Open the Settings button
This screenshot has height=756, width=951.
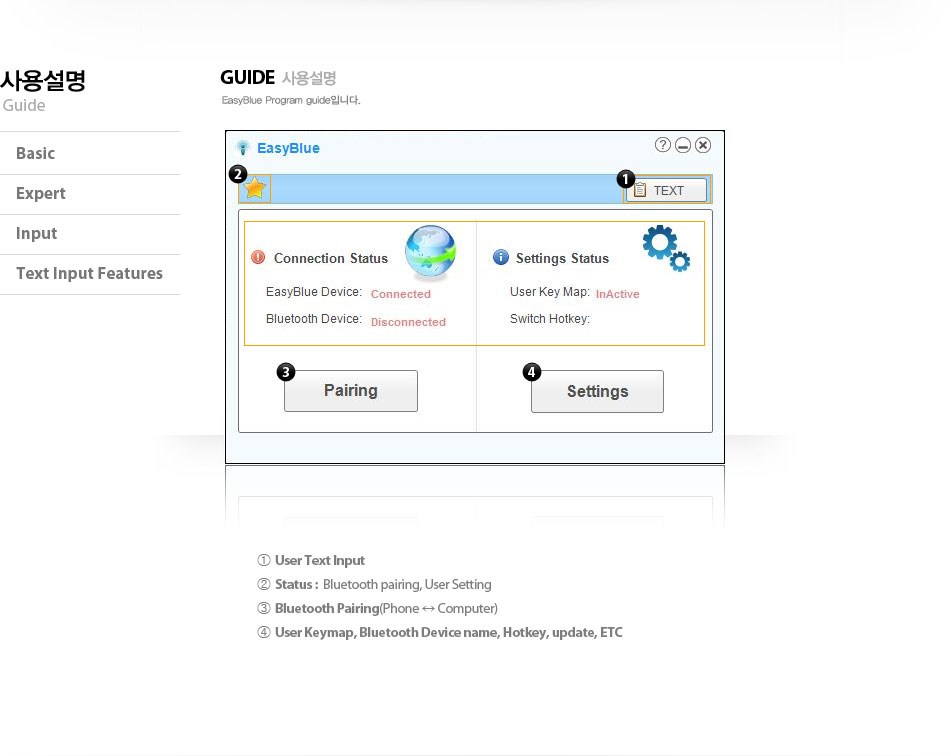(597, 392)
